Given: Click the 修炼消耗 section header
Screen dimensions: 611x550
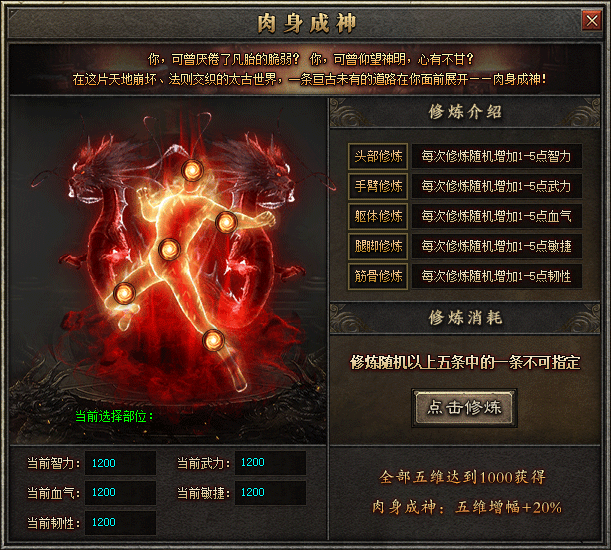Looking at the screenshot, I should tap(465, 318).
